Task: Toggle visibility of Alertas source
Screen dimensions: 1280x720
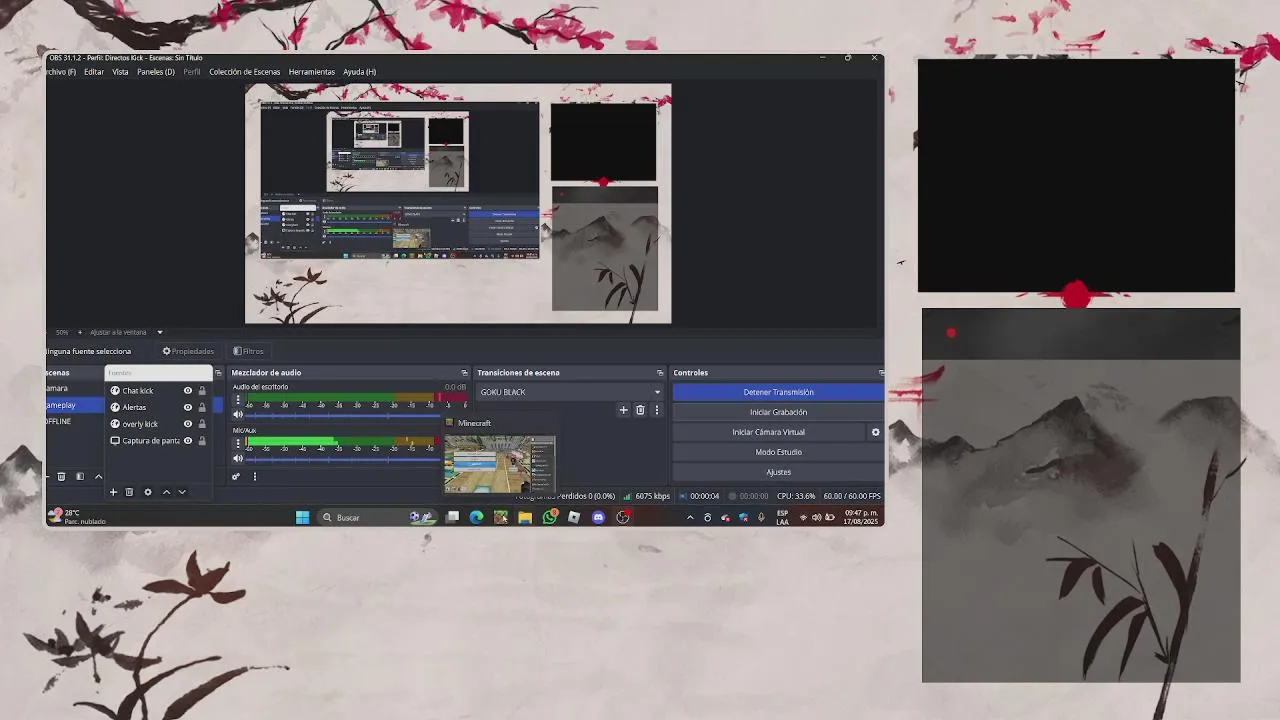Action: [x=187, y=407]
